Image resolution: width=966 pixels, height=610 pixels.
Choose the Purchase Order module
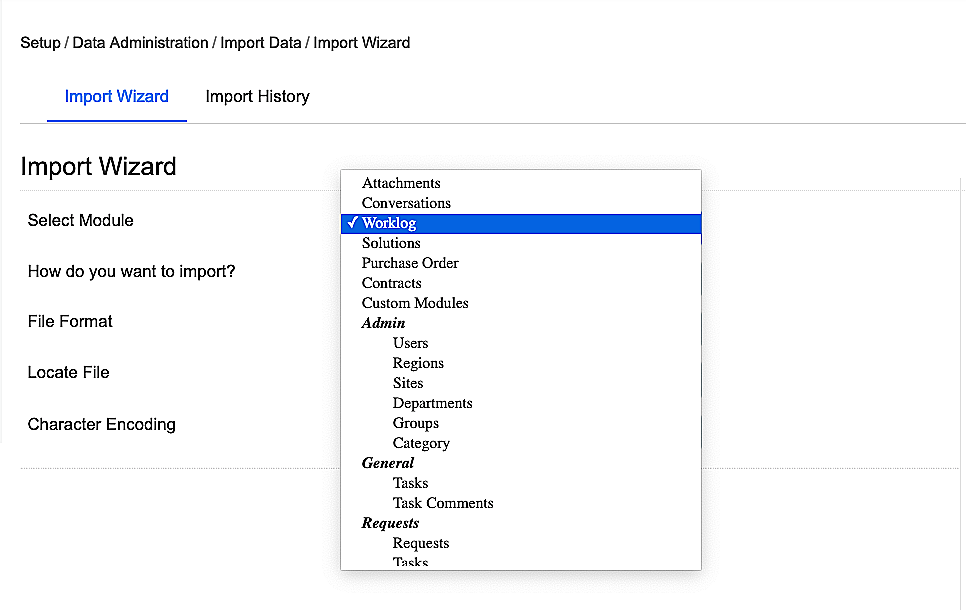(x=410, y=263)
